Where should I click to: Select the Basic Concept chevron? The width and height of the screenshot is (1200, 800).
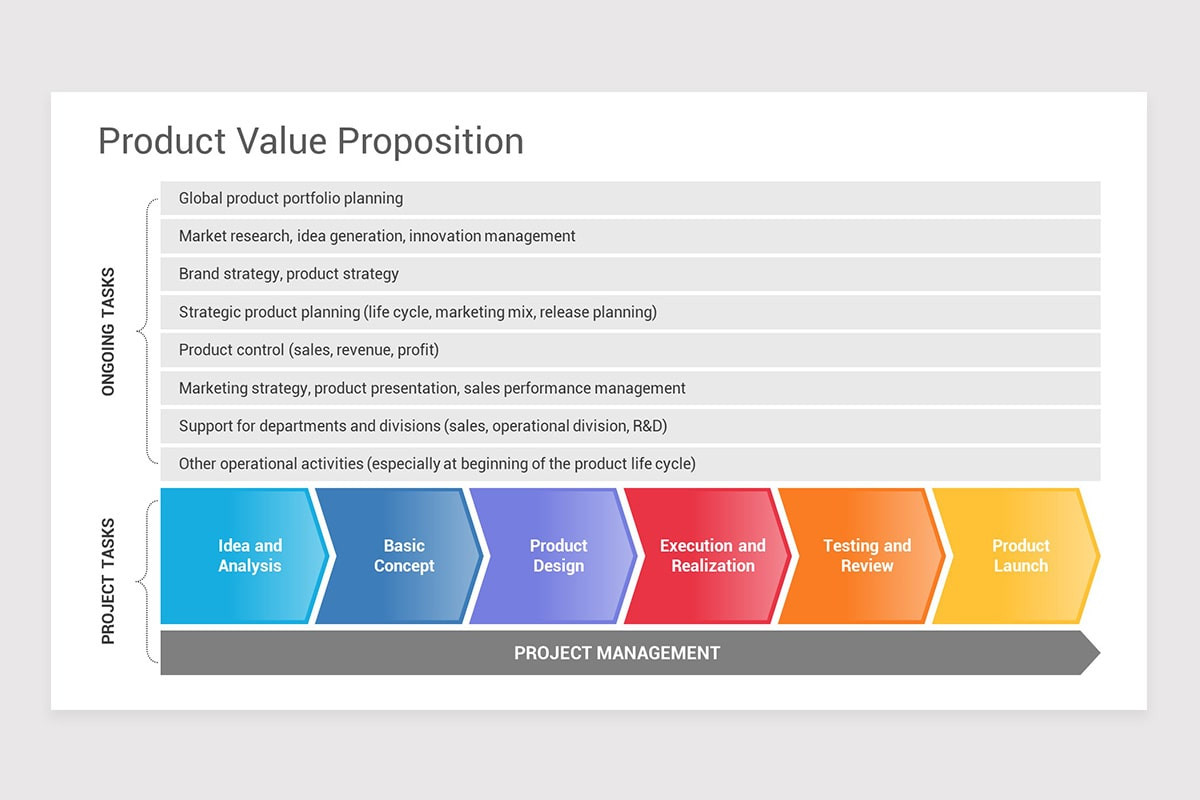398,556
